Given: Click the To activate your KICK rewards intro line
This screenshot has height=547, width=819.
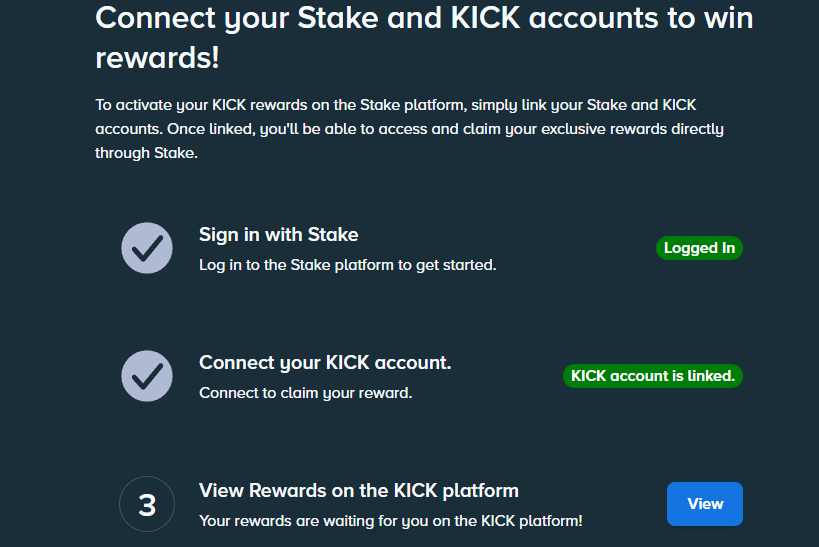Looking at the screenshot, I should coord(395,105).
